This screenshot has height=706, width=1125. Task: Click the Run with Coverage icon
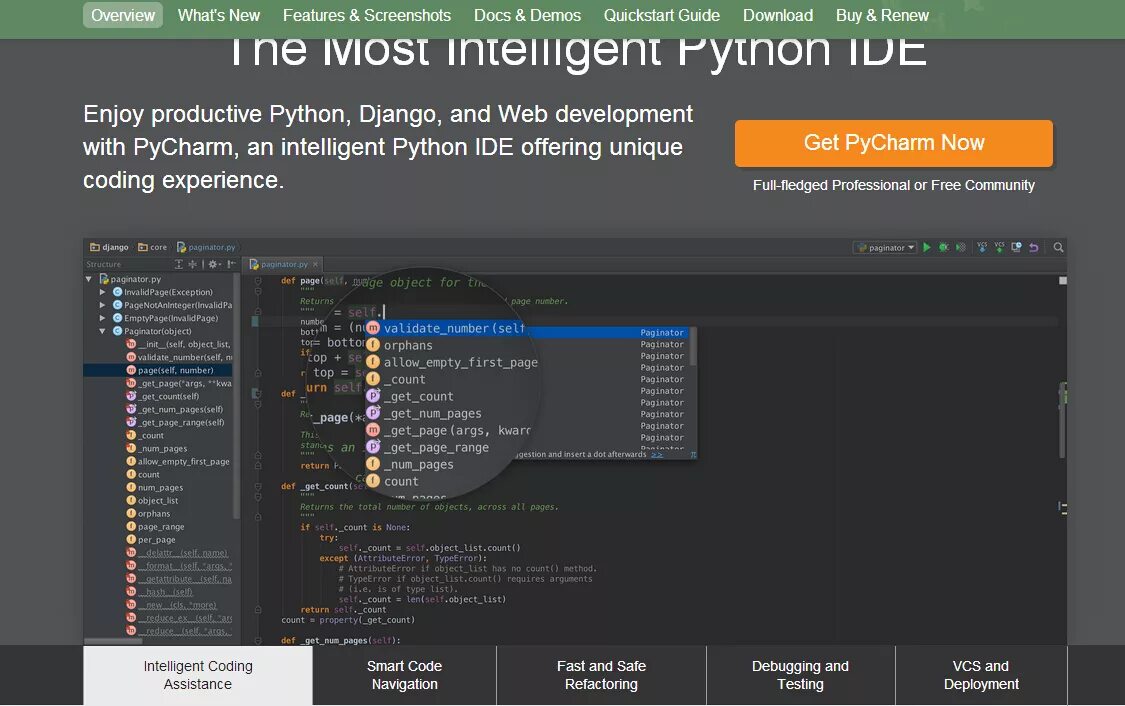[x=961, y=248]
